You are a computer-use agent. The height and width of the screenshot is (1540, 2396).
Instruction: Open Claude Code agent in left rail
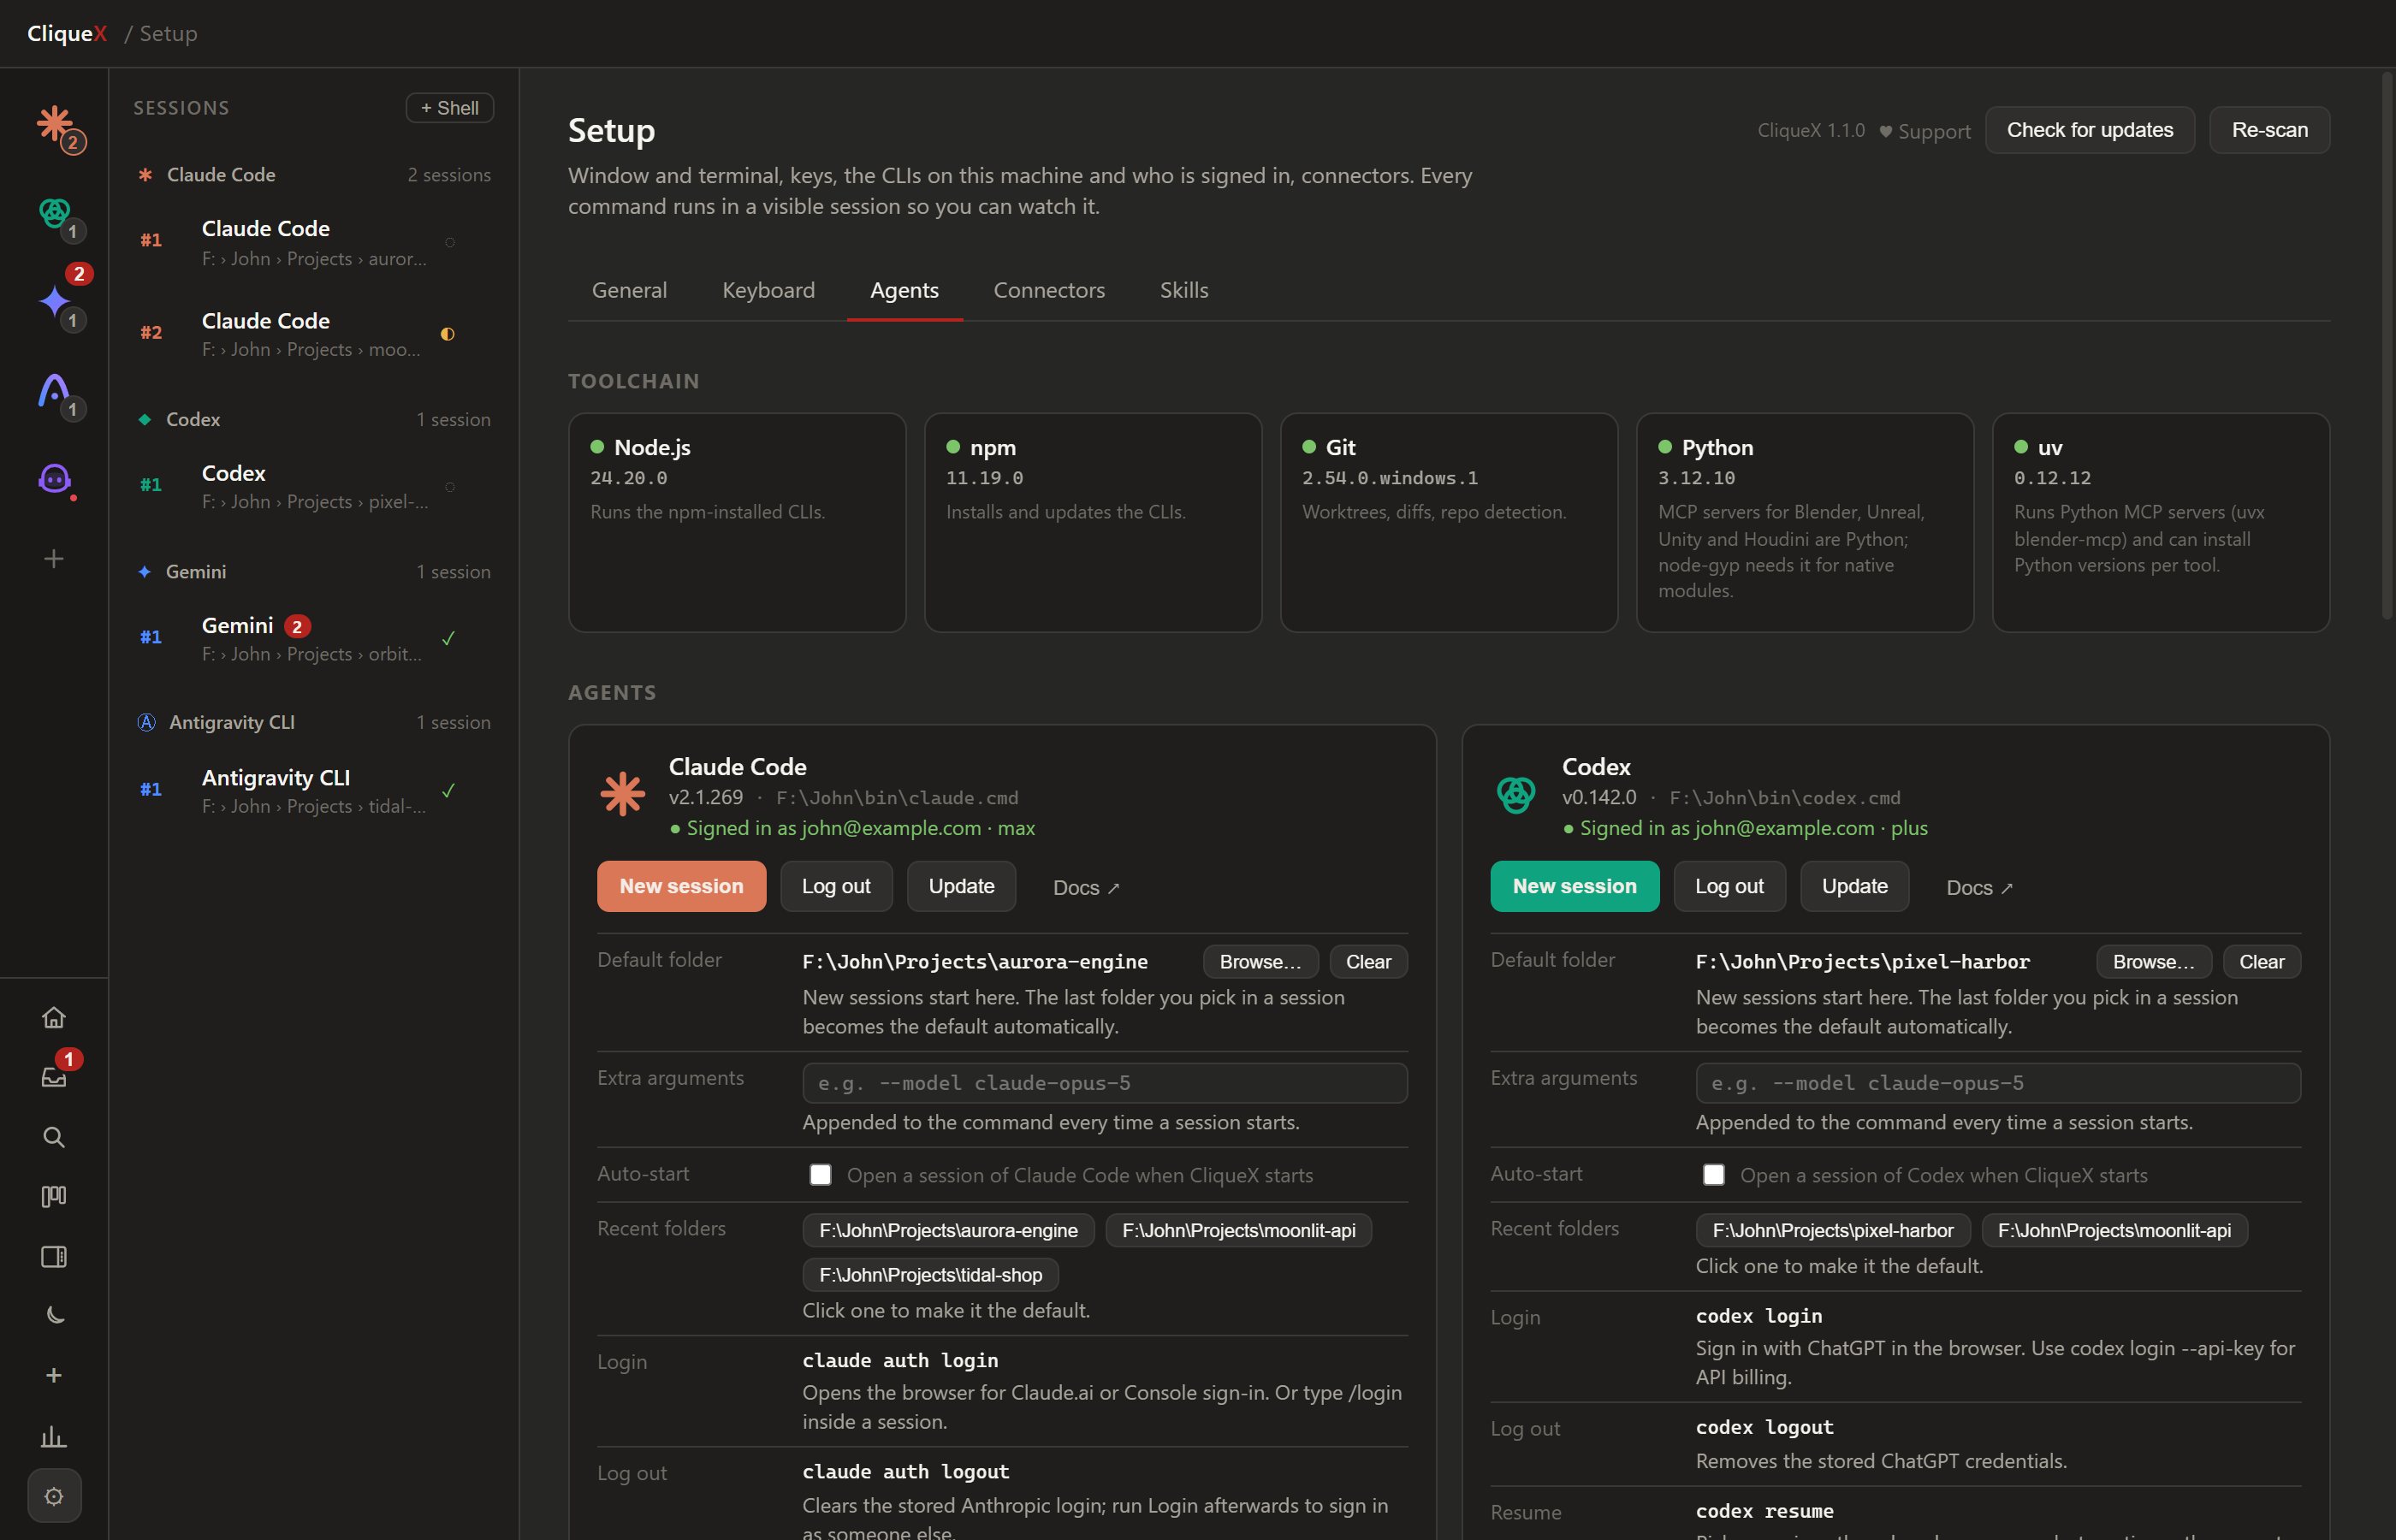click(x=54, y=124)
